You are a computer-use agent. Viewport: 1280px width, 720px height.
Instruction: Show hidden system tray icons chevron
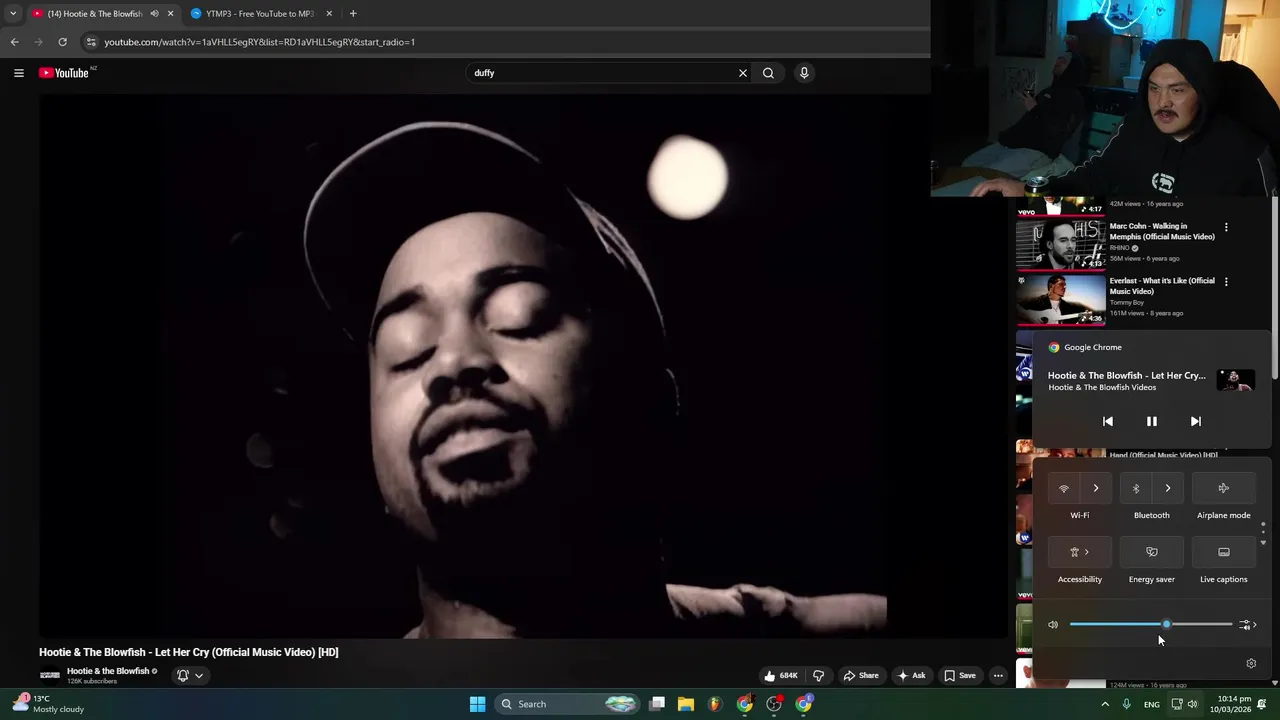pyautogui.click(x=1105, y=704)
